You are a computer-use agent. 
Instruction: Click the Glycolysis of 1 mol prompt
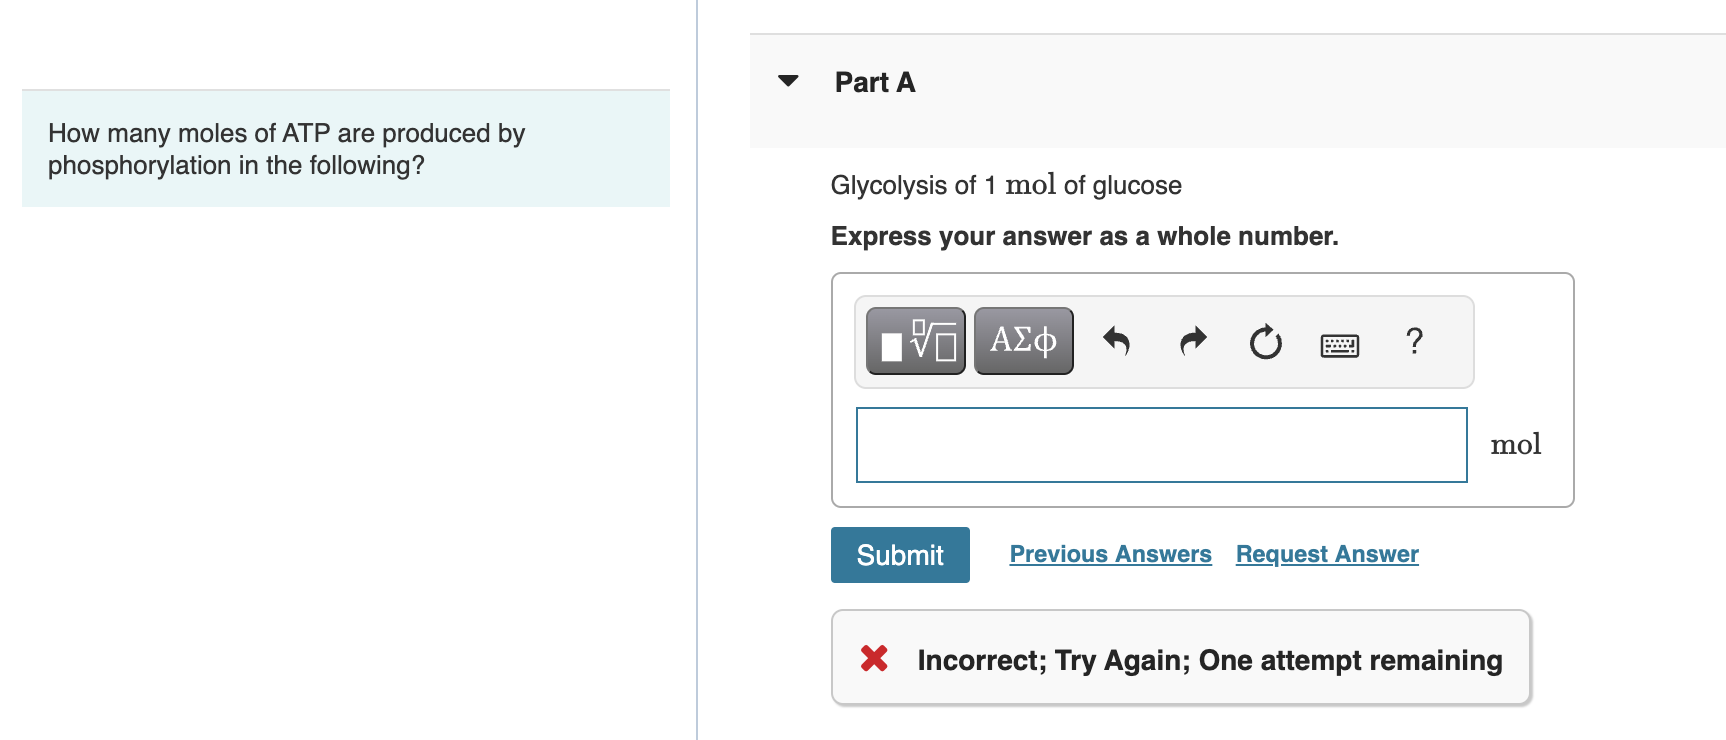click(x=1005, y=184)
